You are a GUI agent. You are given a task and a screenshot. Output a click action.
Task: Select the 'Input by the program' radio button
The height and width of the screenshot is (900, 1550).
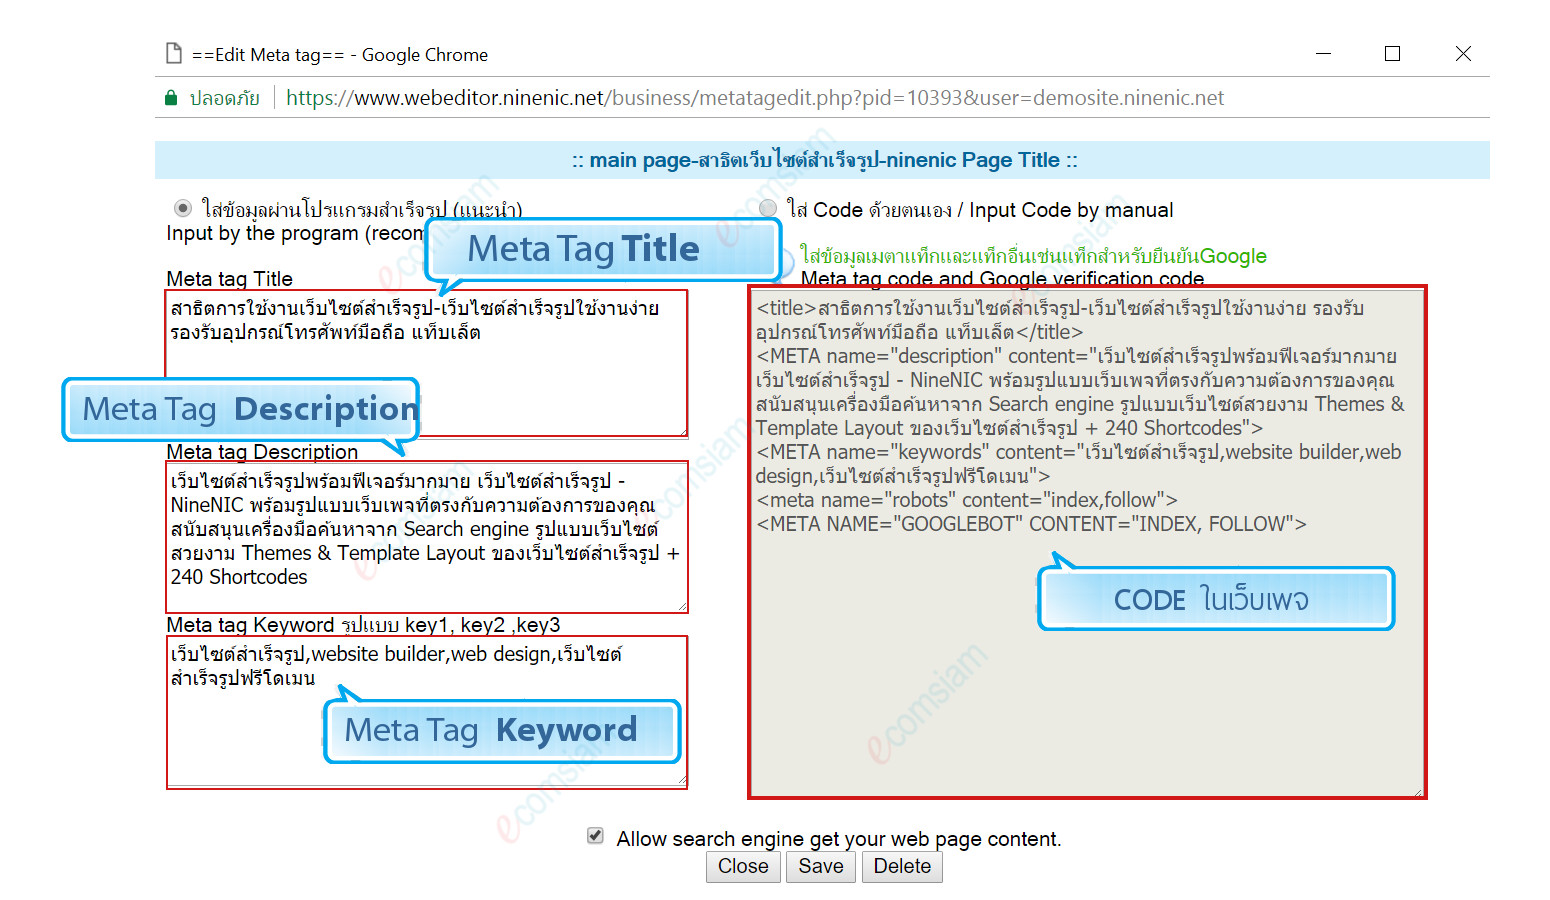(x=183, y=208)
